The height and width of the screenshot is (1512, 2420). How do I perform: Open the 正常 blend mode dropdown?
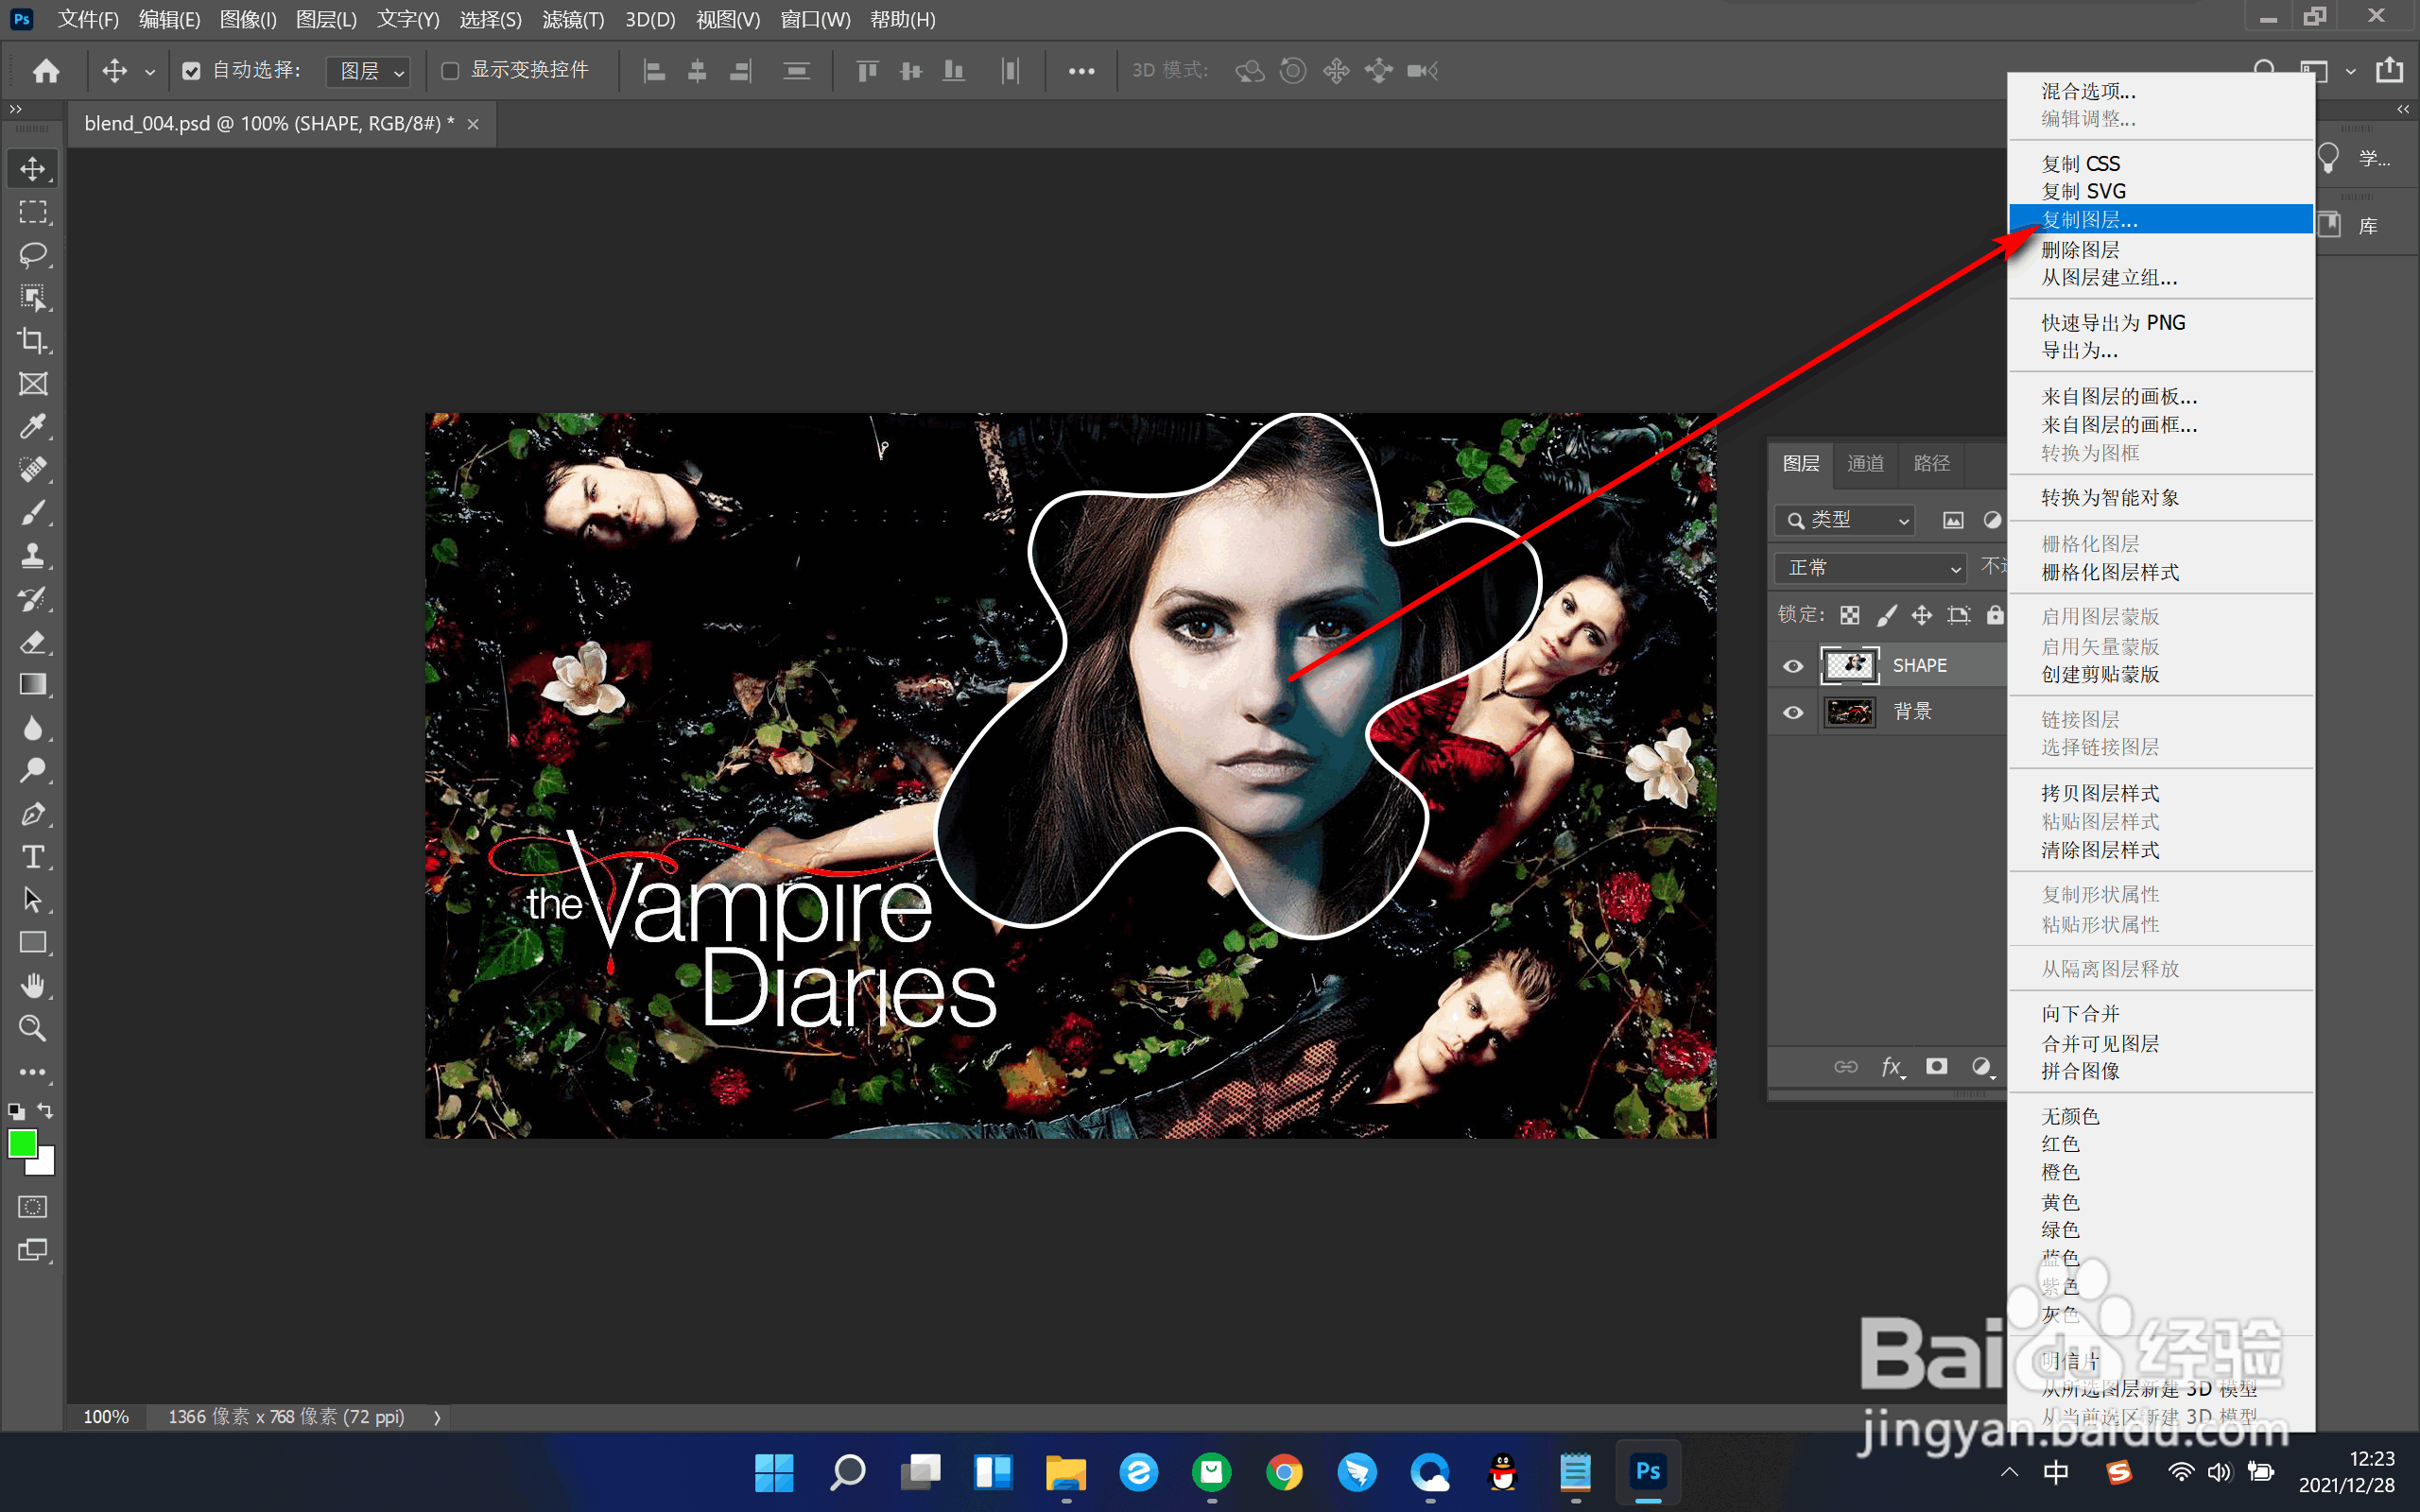click(1871, 568)
